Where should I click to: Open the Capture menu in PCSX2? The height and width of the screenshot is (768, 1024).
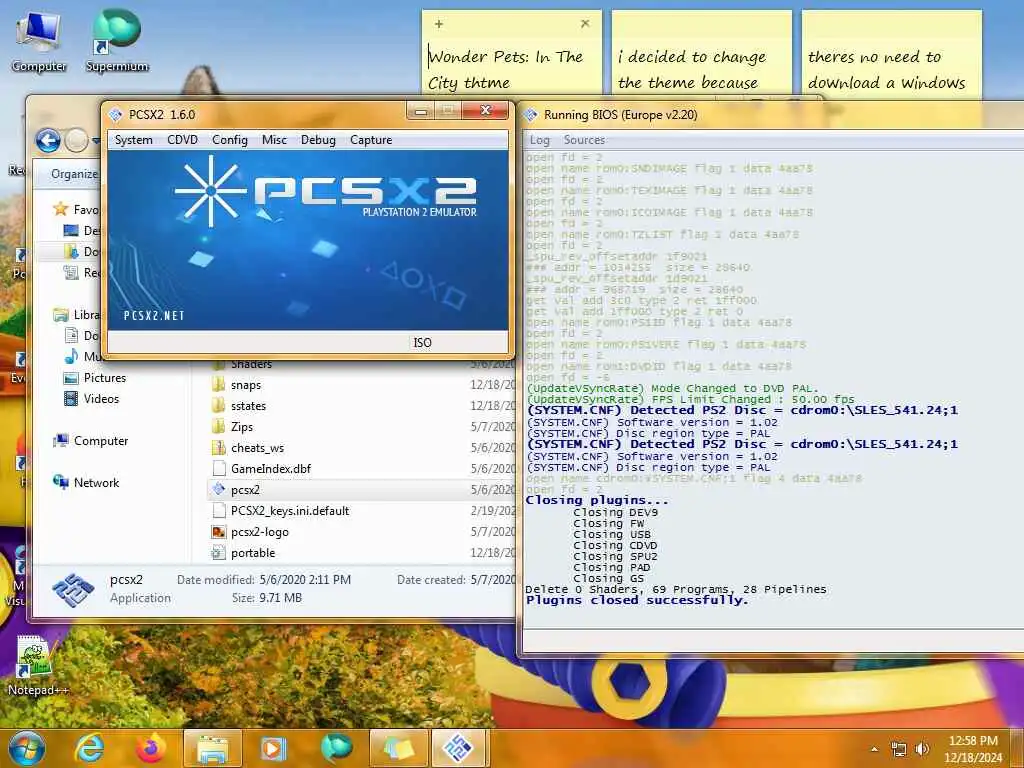coord(371,140)
